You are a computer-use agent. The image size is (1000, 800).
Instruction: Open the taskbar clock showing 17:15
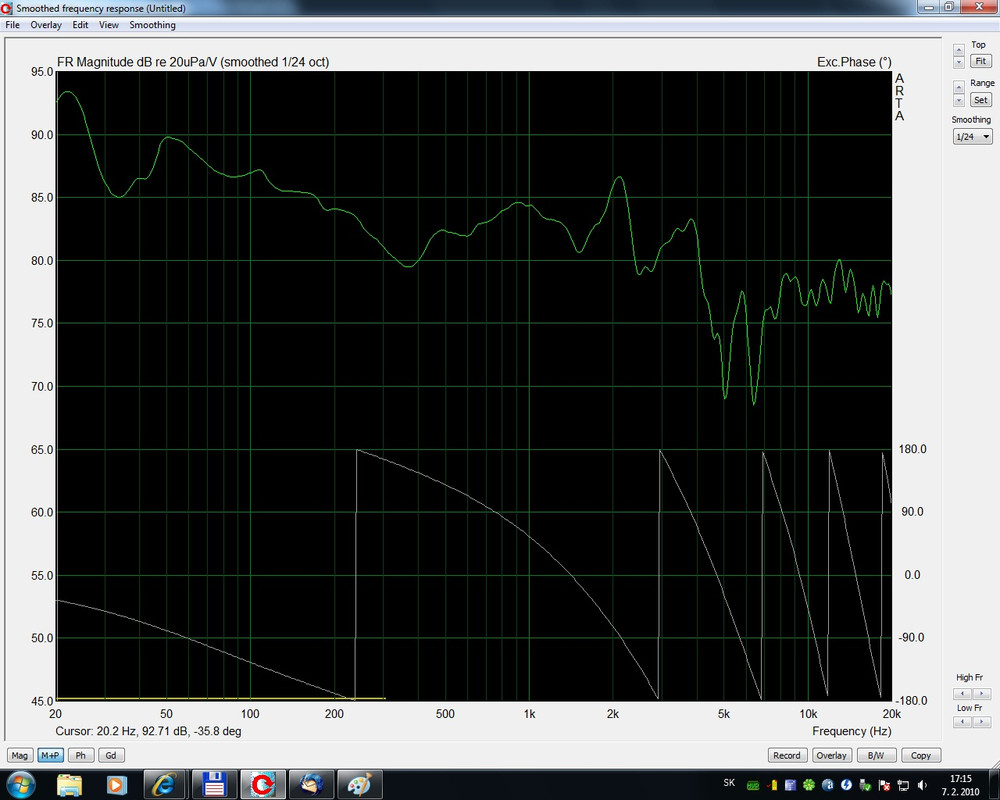pos(960,785)
